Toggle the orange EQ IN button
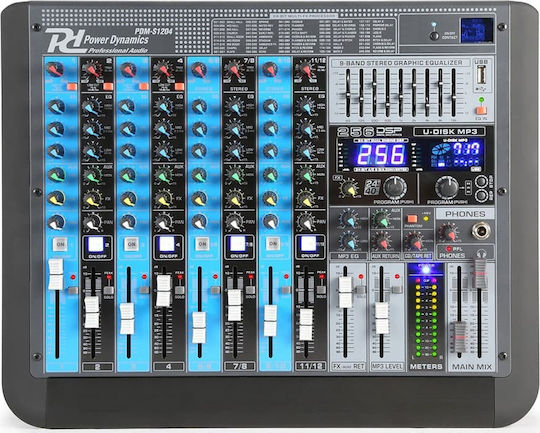Image resolution: width=540 pixels, height=433 pixels. point(481,110)
